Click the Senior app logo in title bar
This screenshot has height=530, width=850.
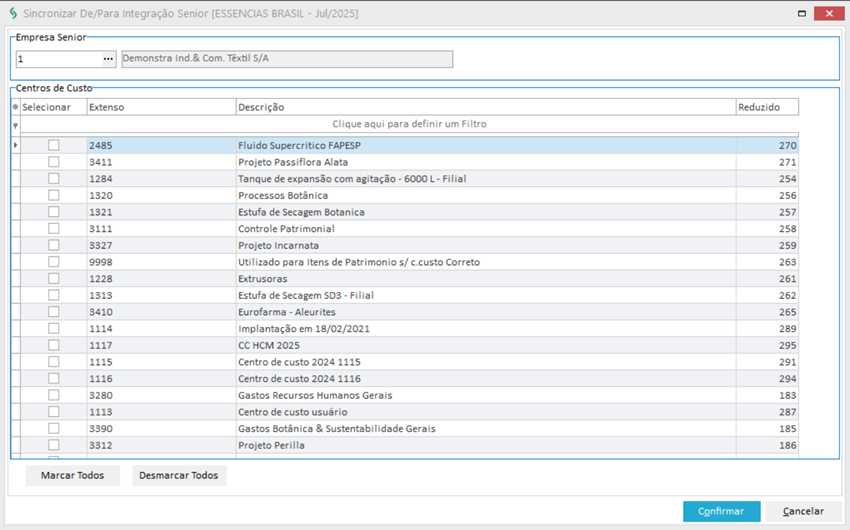tap(13, 14)
